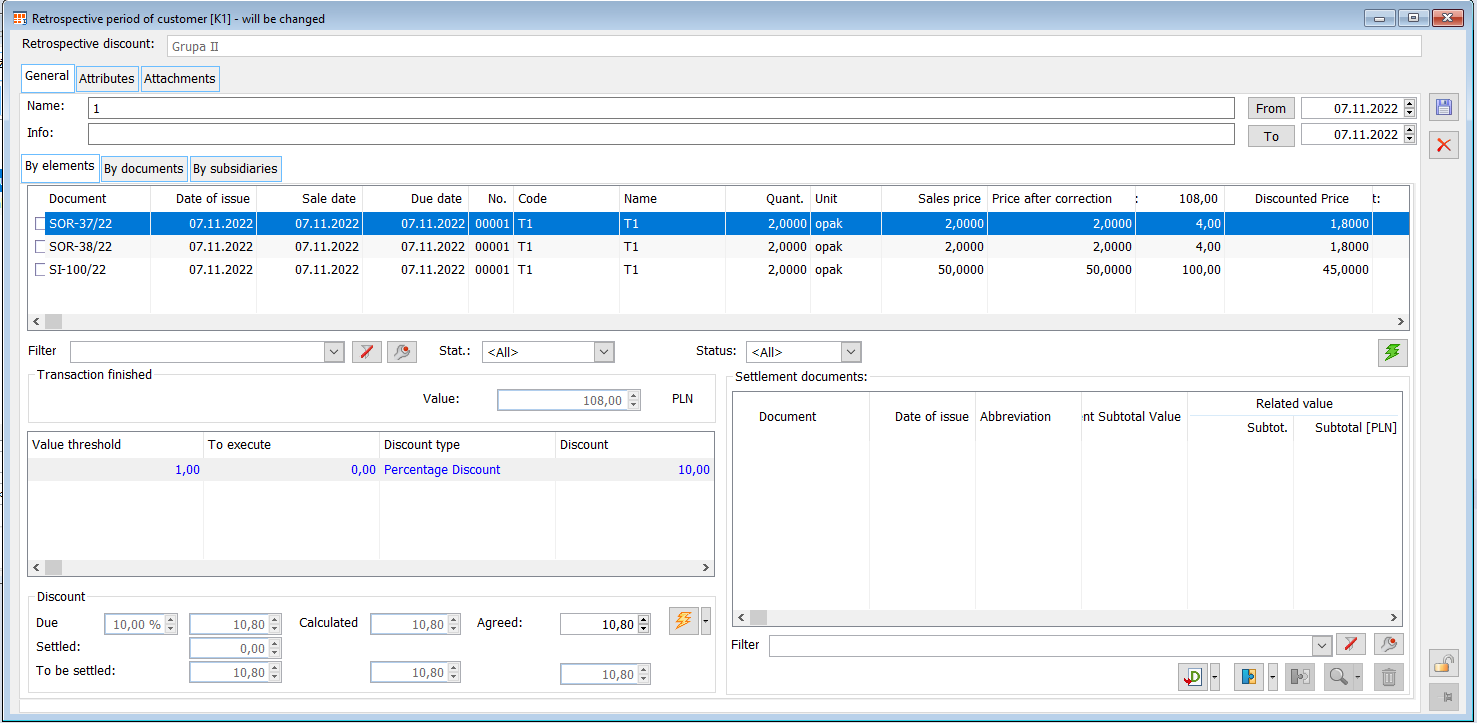1477x723 pixels.
Task: Click the To date button
Action: click(1271, 136)
